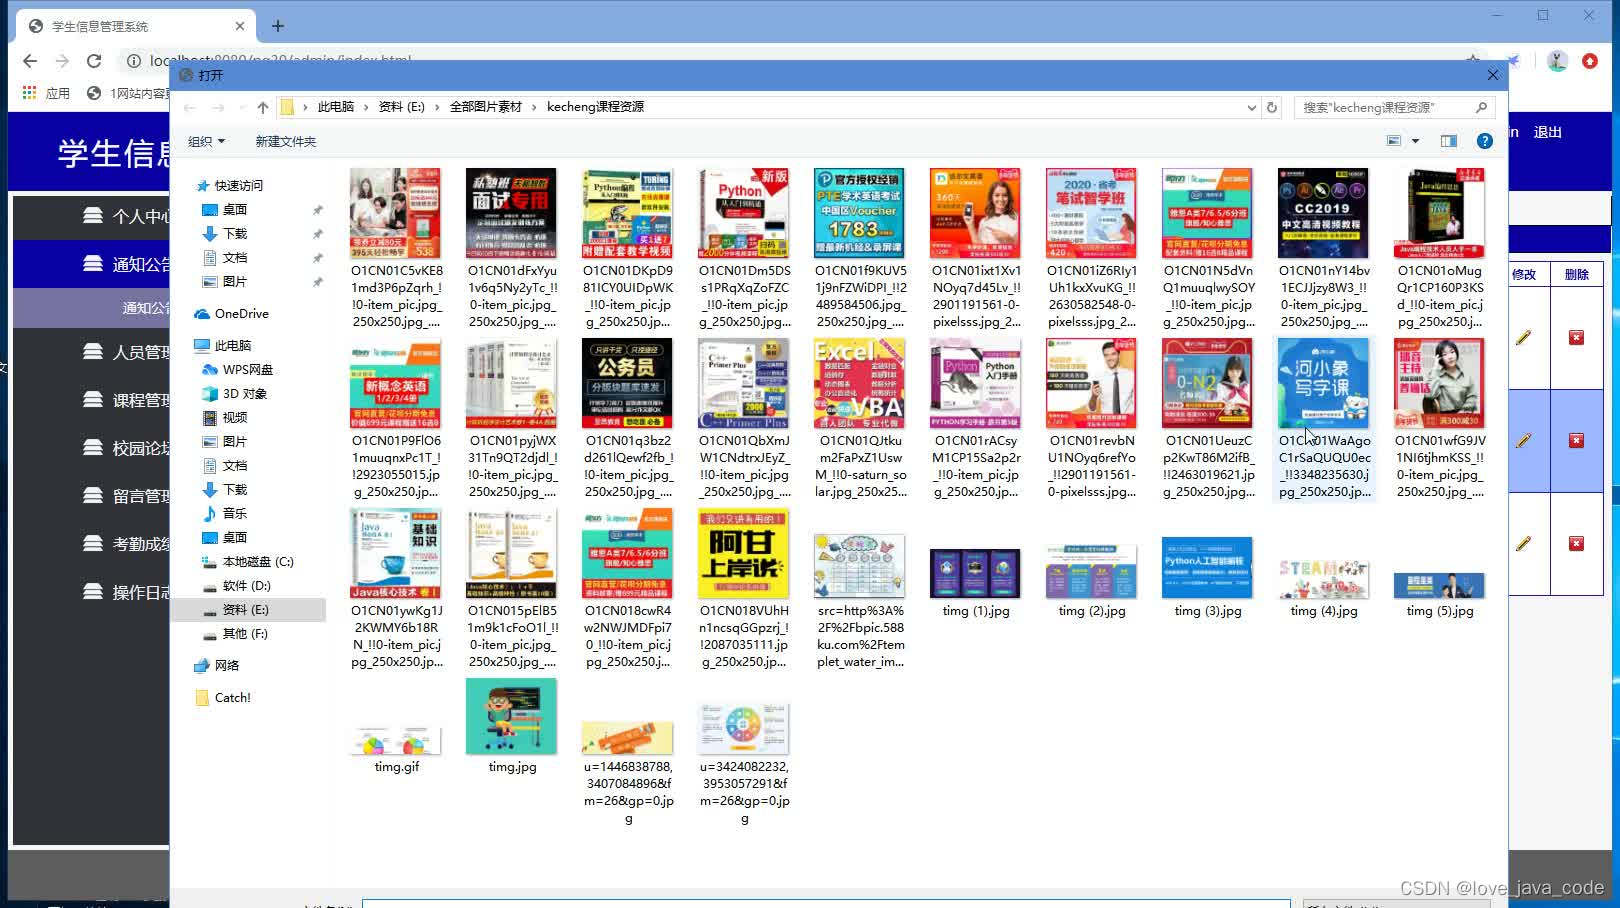
Task: Click 新建文件夹 button
Action: (x=286, y=141)
